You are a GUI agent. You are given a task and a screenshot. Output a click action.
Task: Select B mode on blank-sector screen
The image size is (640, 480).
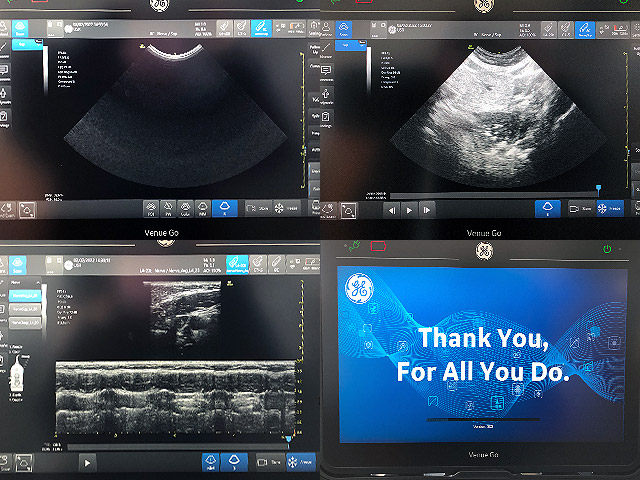tap(224, 208)
